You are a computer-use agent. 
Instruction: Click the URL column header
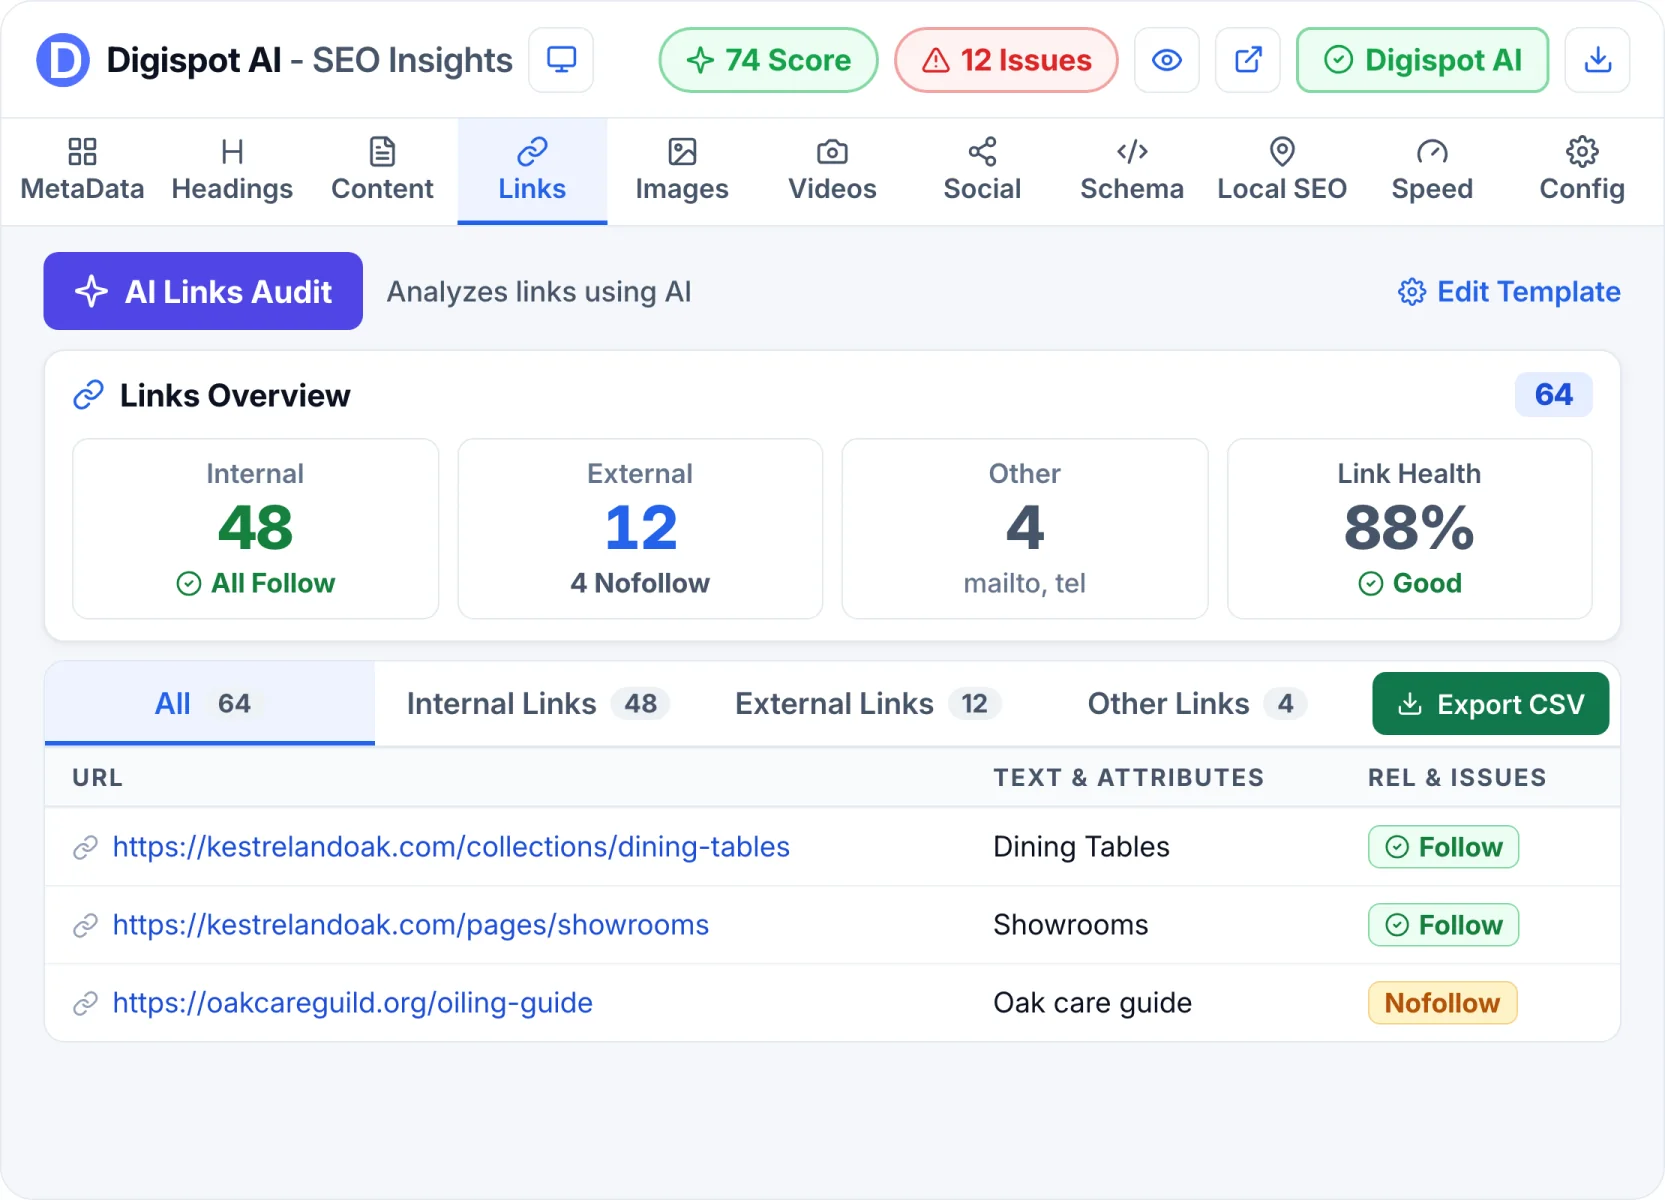pyautogui.click(x=97, y=778)
